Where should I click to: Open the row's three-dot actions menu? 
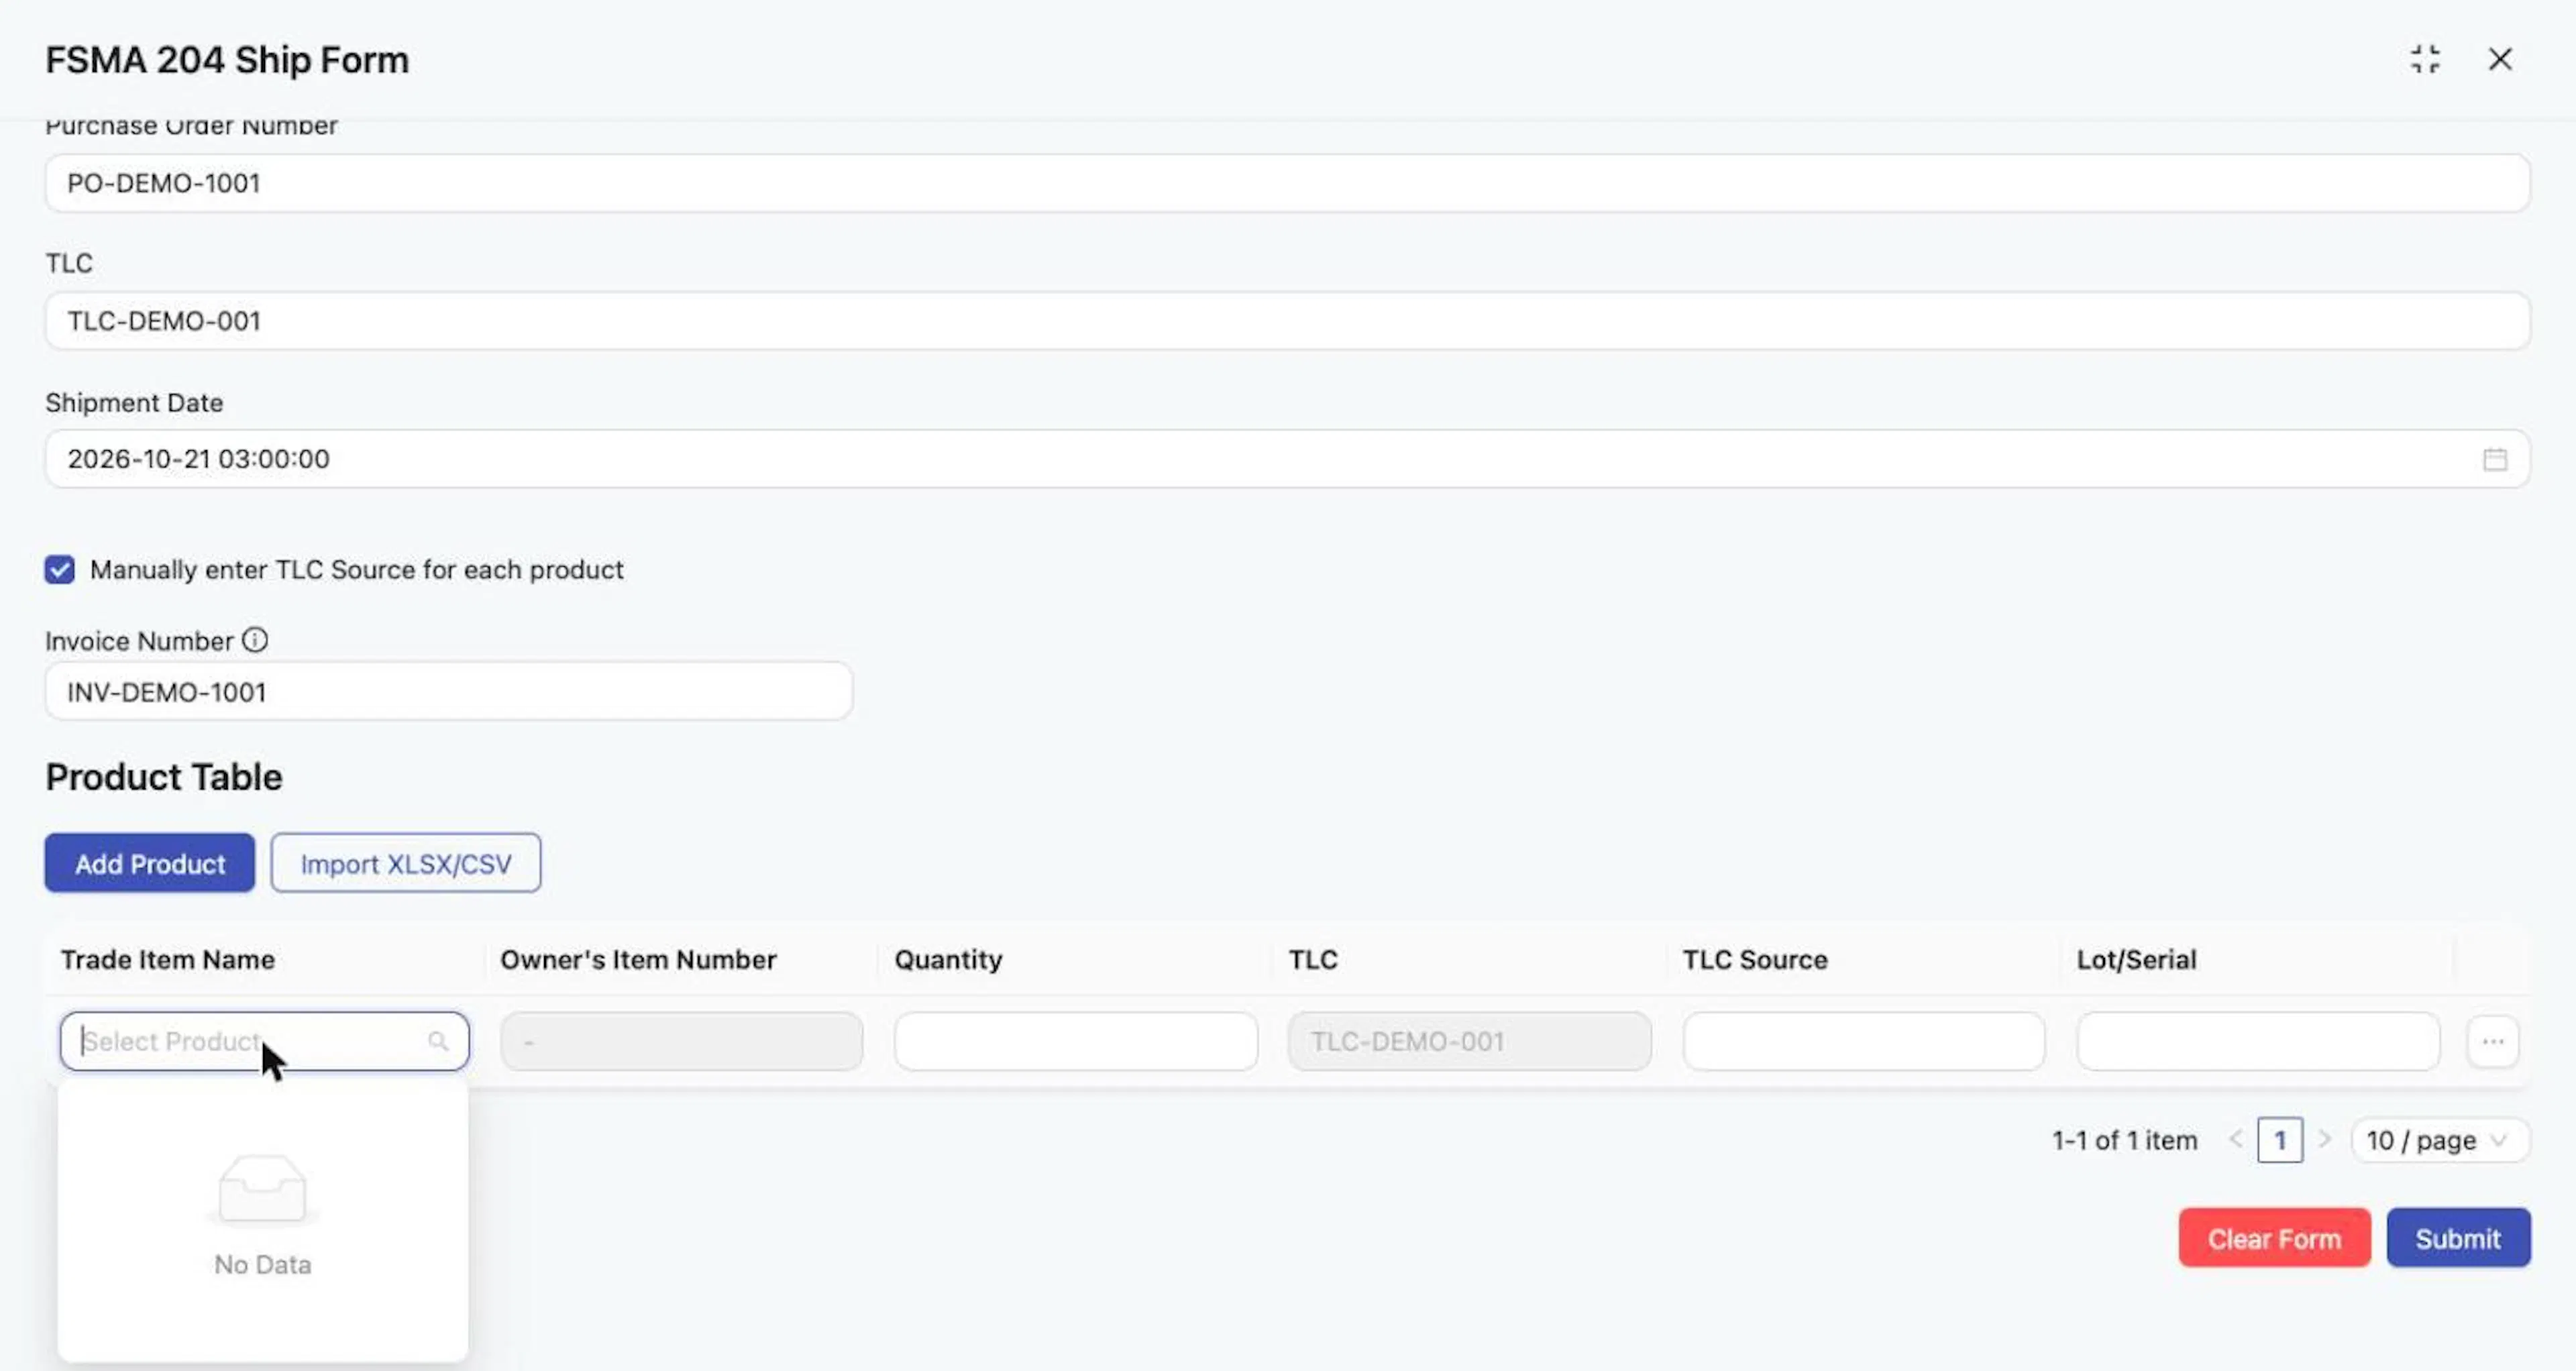[2493, 1041]
